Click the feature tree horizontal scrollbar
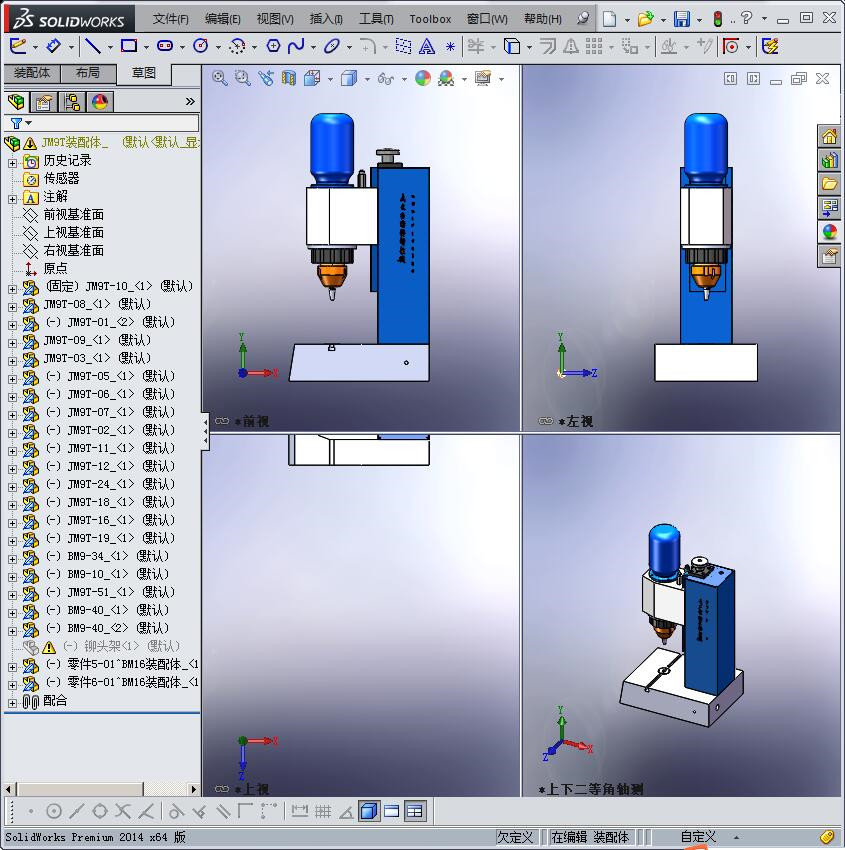The width and height of the screenshot is (845, 850). tap(81, 789)
